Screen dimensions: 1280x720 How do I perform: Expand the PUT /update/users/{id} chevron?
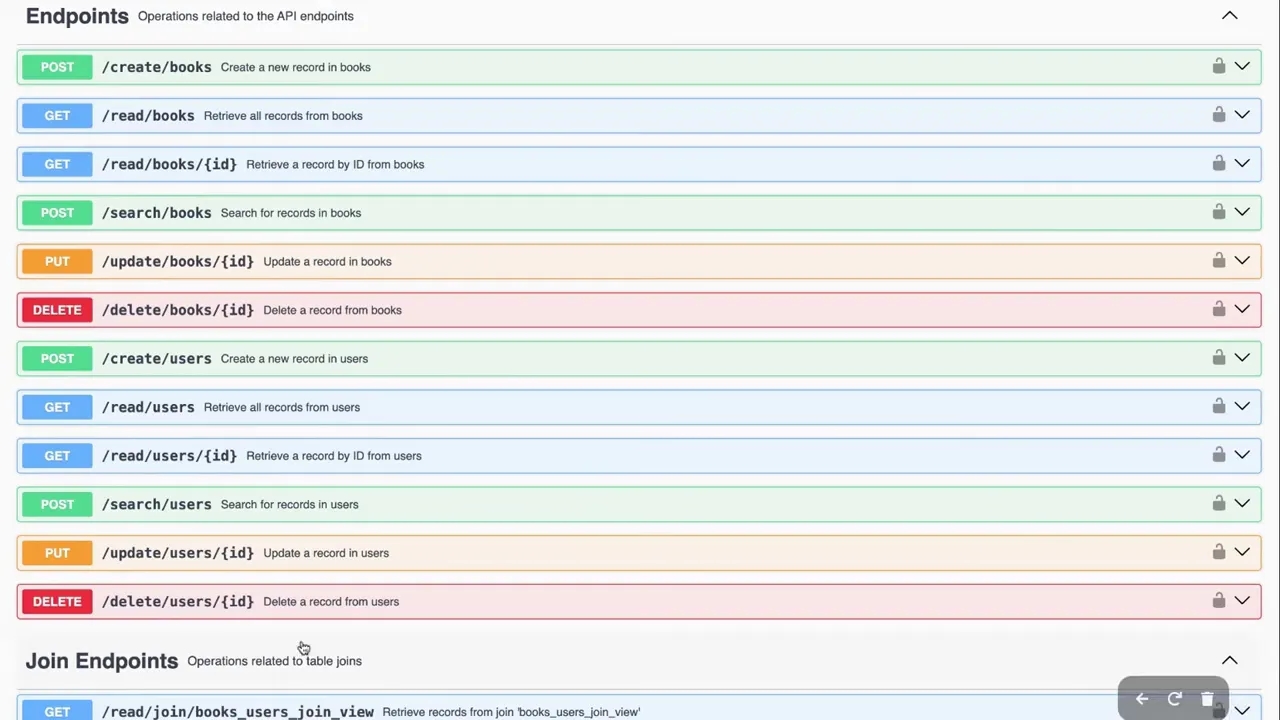(1242, 552)
